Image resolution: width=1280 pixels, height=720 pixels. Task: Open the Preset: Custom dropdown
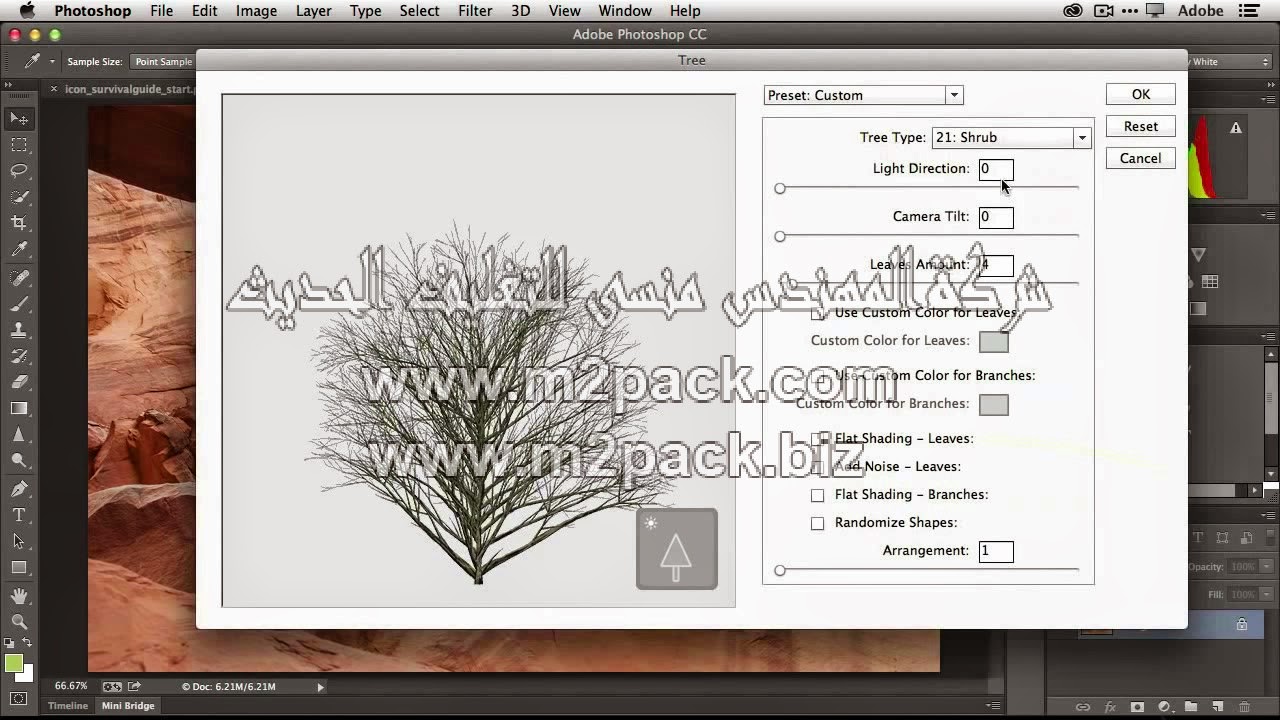(x=863, y=95)
